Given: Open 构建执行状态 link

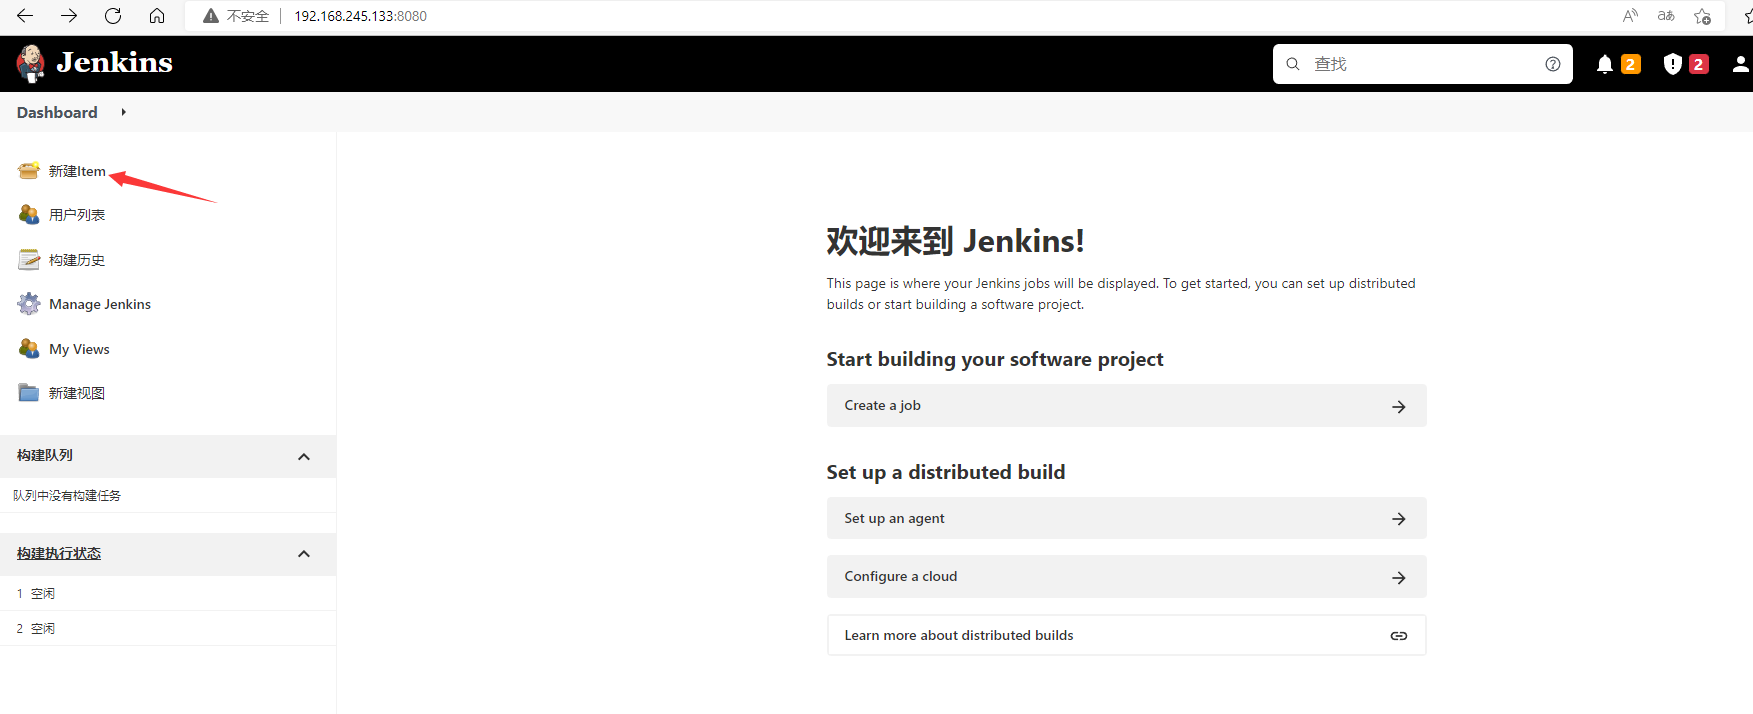Looking at the screenshot, I should [59, 553].
